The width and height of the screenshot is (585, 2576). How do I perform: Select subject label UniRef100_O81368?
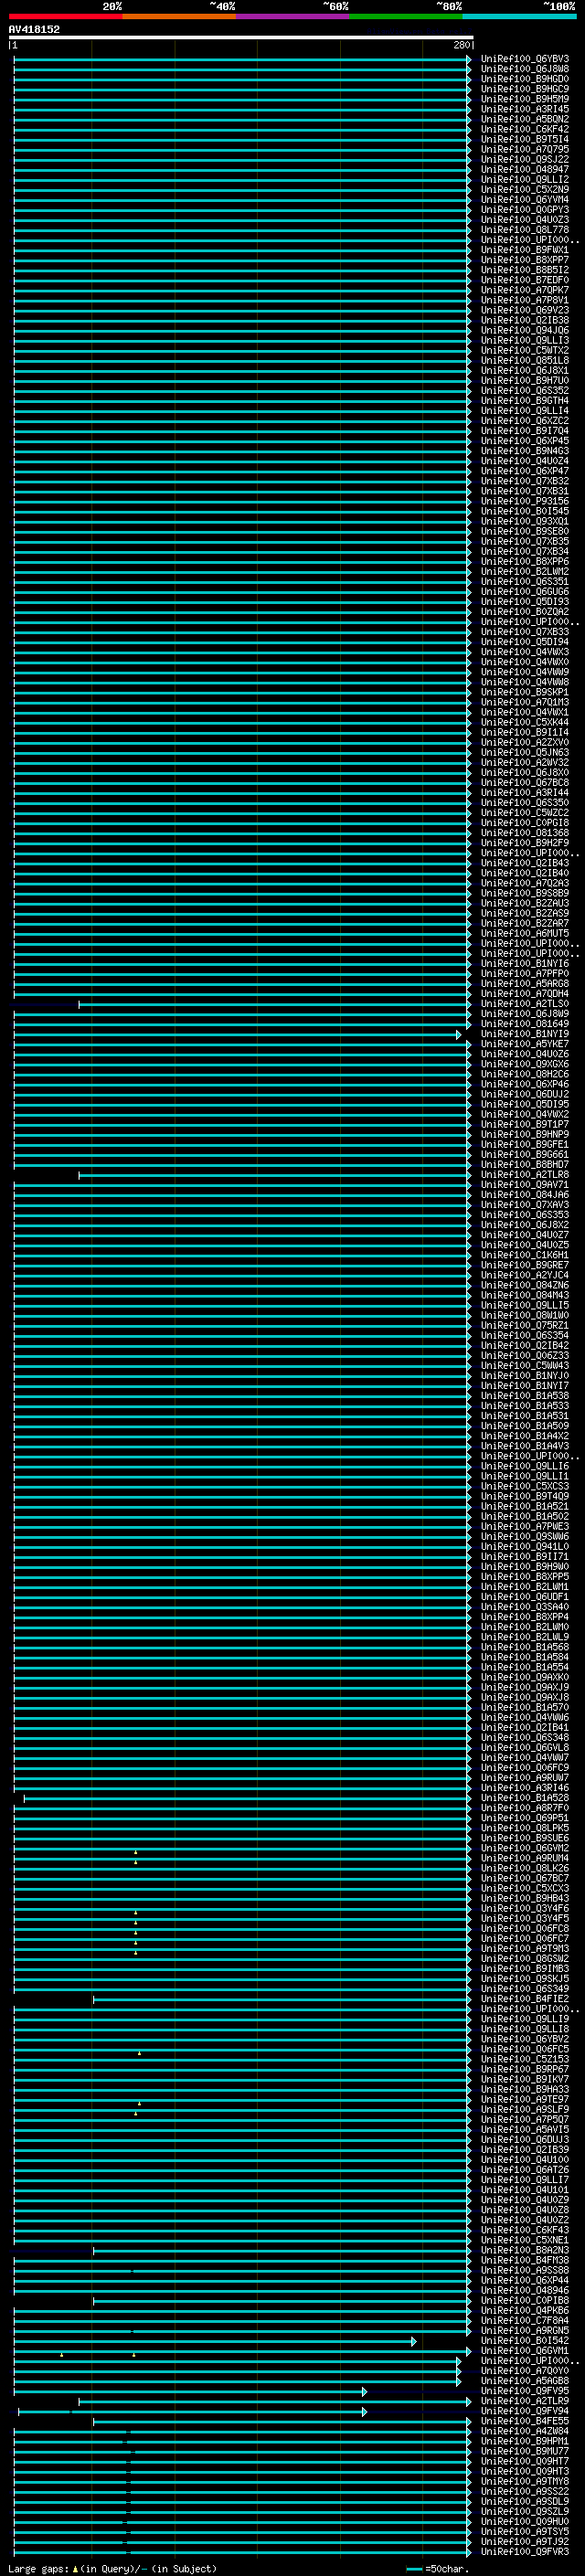(525, 832)
